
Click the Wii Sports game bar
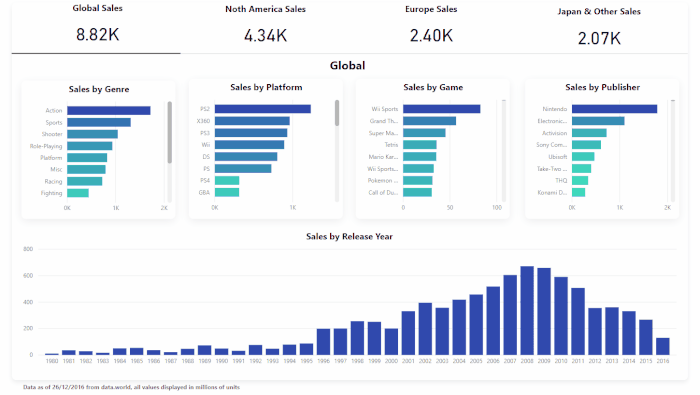(442, 109)
